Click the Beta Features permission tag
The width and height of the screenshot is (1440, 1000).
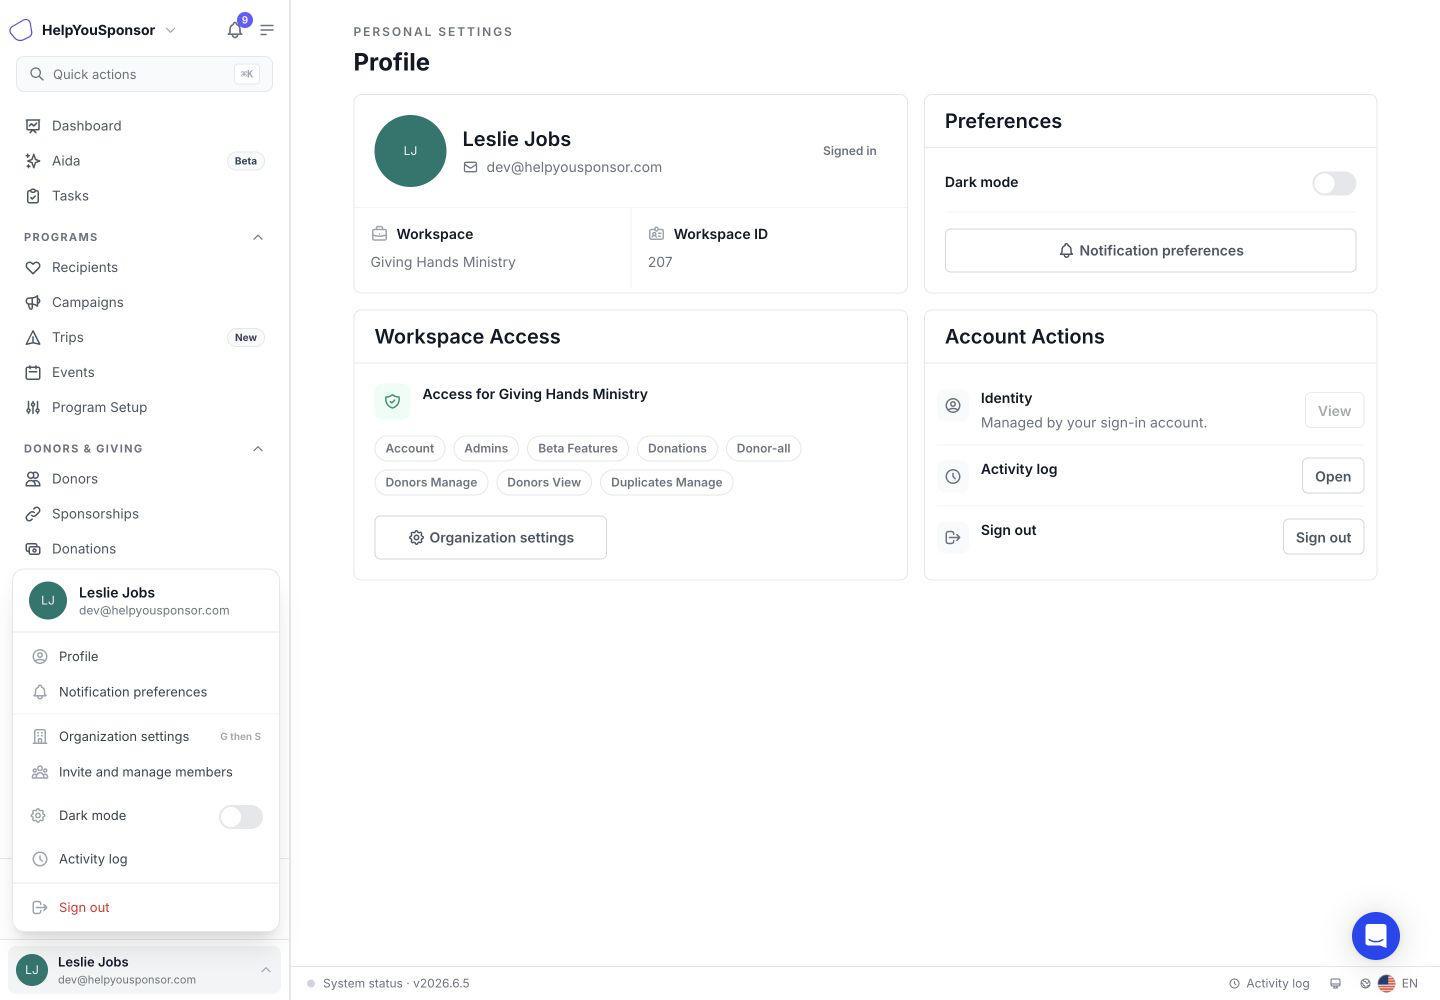(x=578, y=449)
